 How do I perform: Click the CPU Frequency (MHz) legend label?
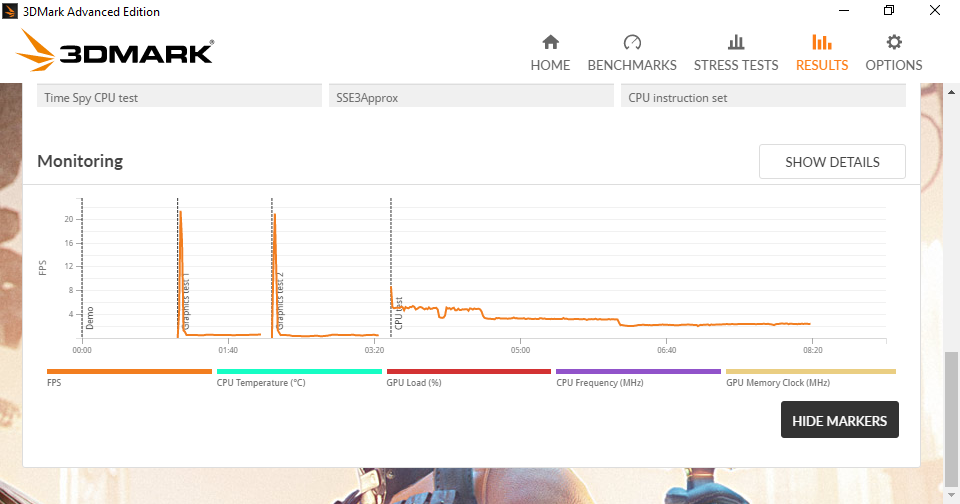(x=599, y=383)
